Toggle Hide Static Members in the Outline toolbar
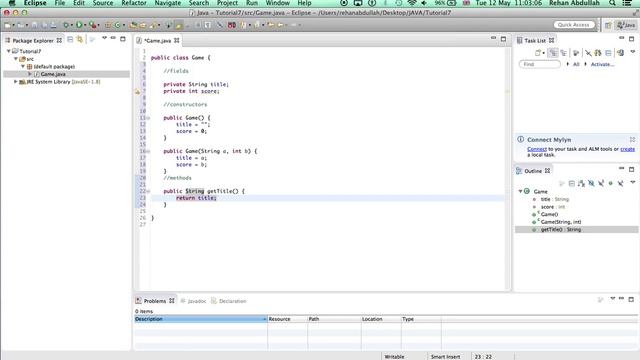Viewport: 640px width, 360px height. (x=601, y=183)
